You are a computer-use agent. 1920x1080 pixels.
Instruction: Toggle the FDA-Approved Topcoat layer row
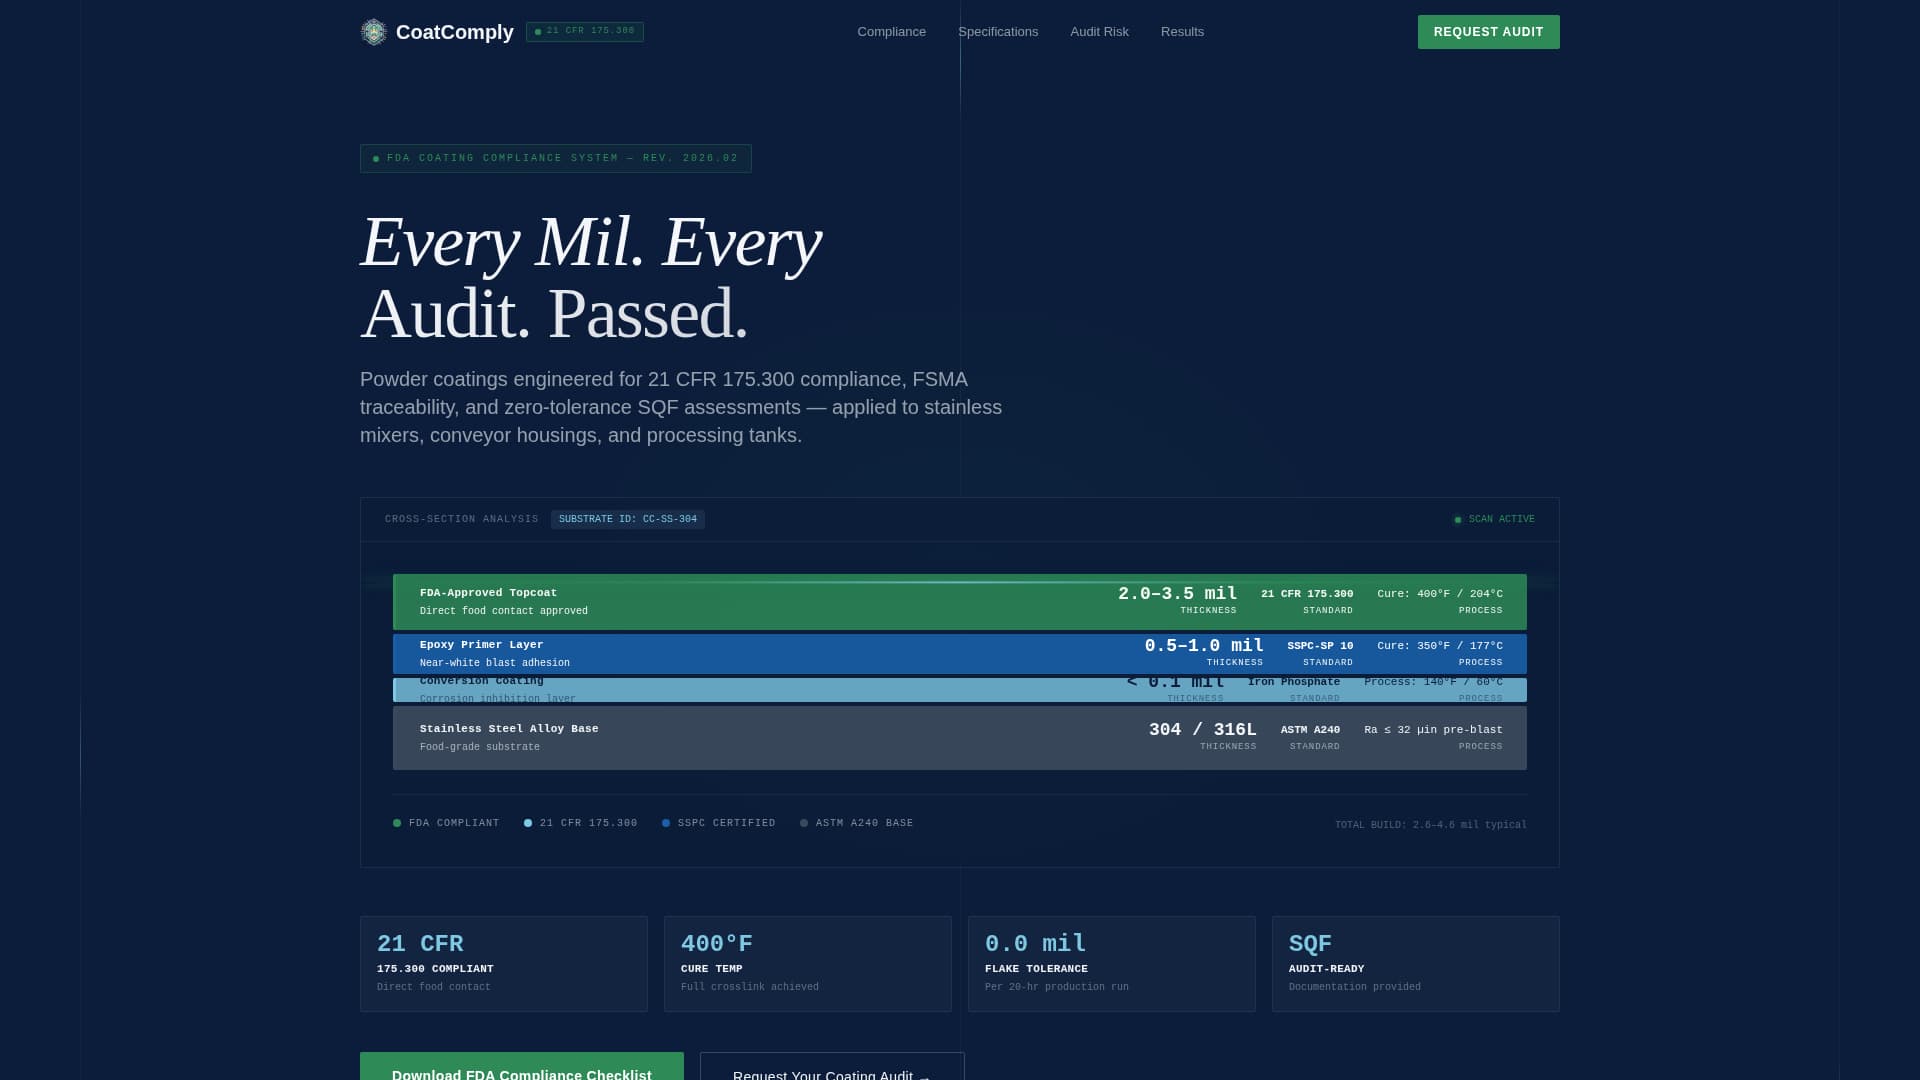959,602
